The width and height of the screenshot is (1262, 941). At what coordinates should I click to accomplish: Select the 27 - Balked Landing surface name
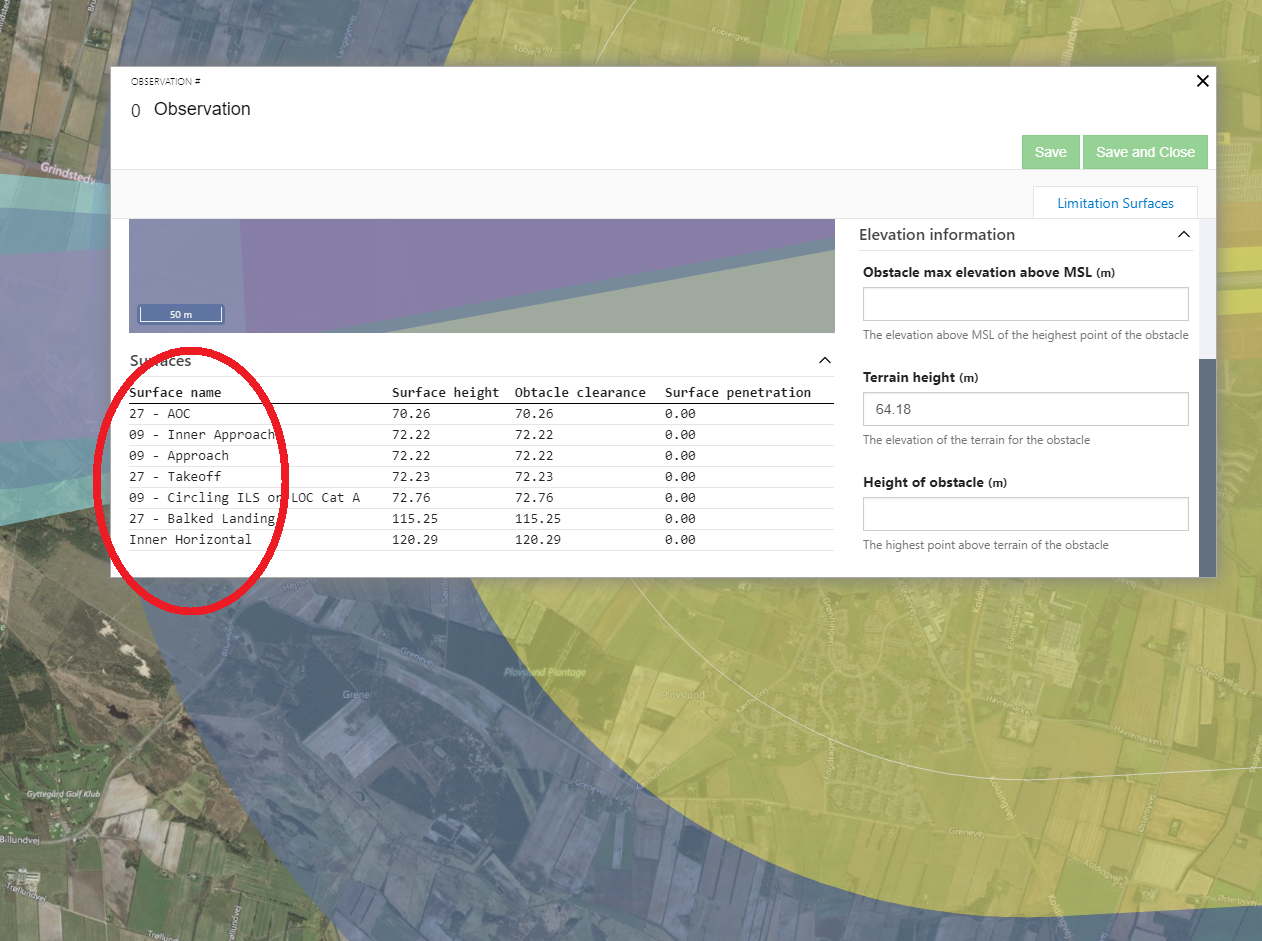tap(202, 518)
